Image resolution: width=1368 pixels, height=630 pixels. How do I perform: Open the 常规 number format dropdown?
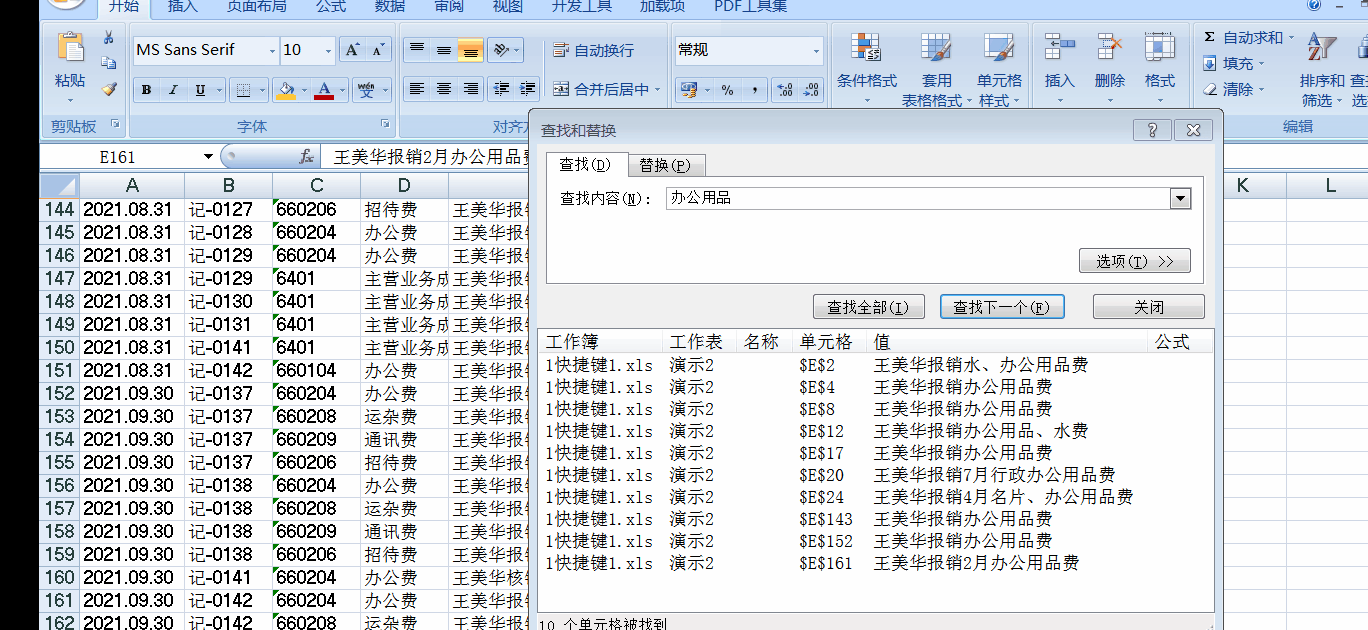point(818,49)
